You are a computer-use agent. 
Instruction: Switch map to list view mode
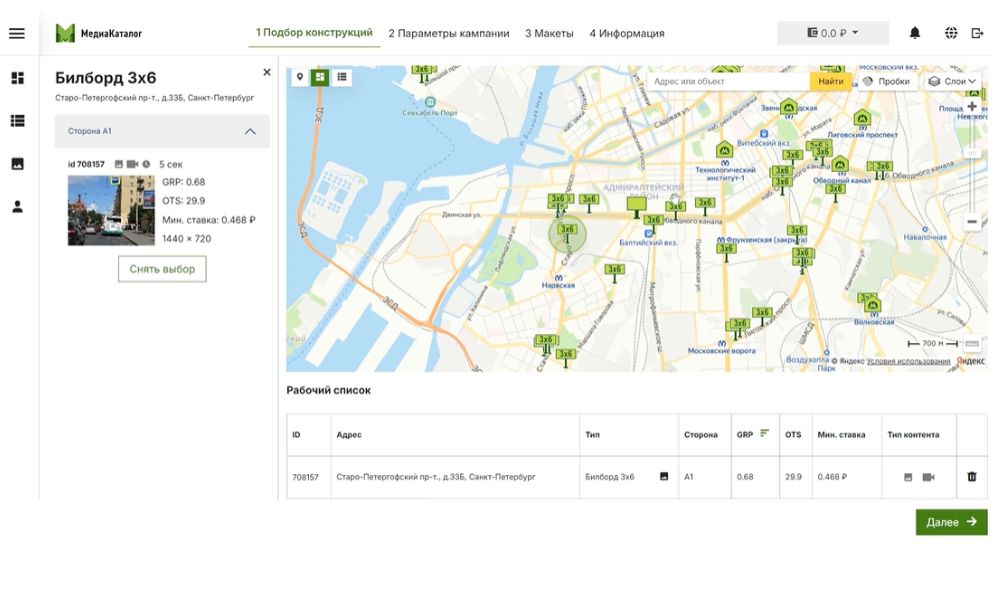pos(342,77)
